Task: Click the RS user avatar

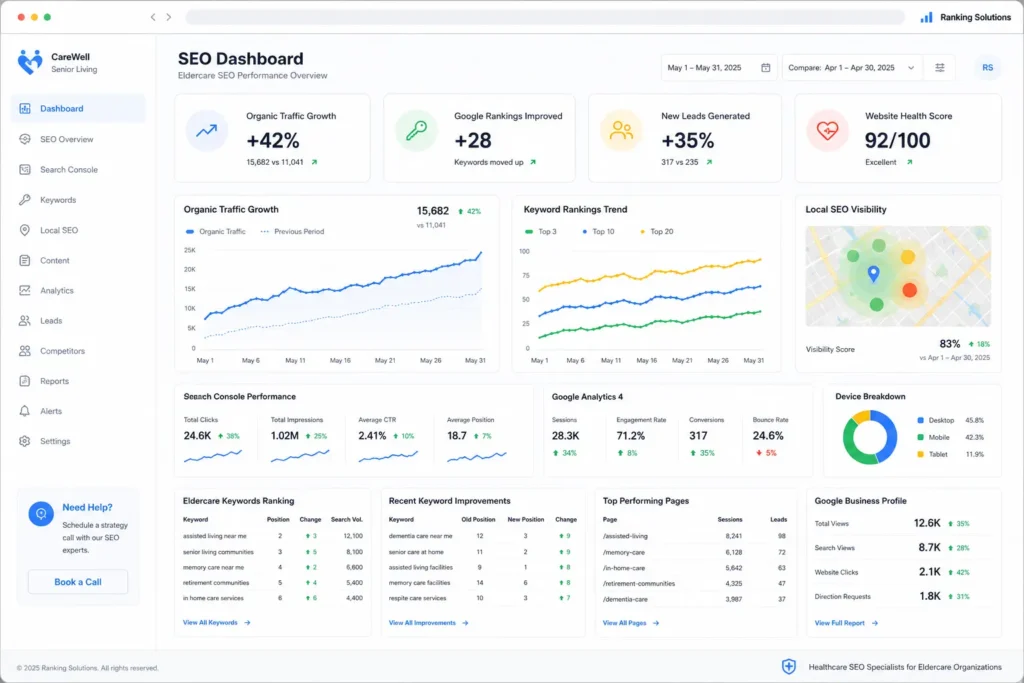Action: (987, 68)
